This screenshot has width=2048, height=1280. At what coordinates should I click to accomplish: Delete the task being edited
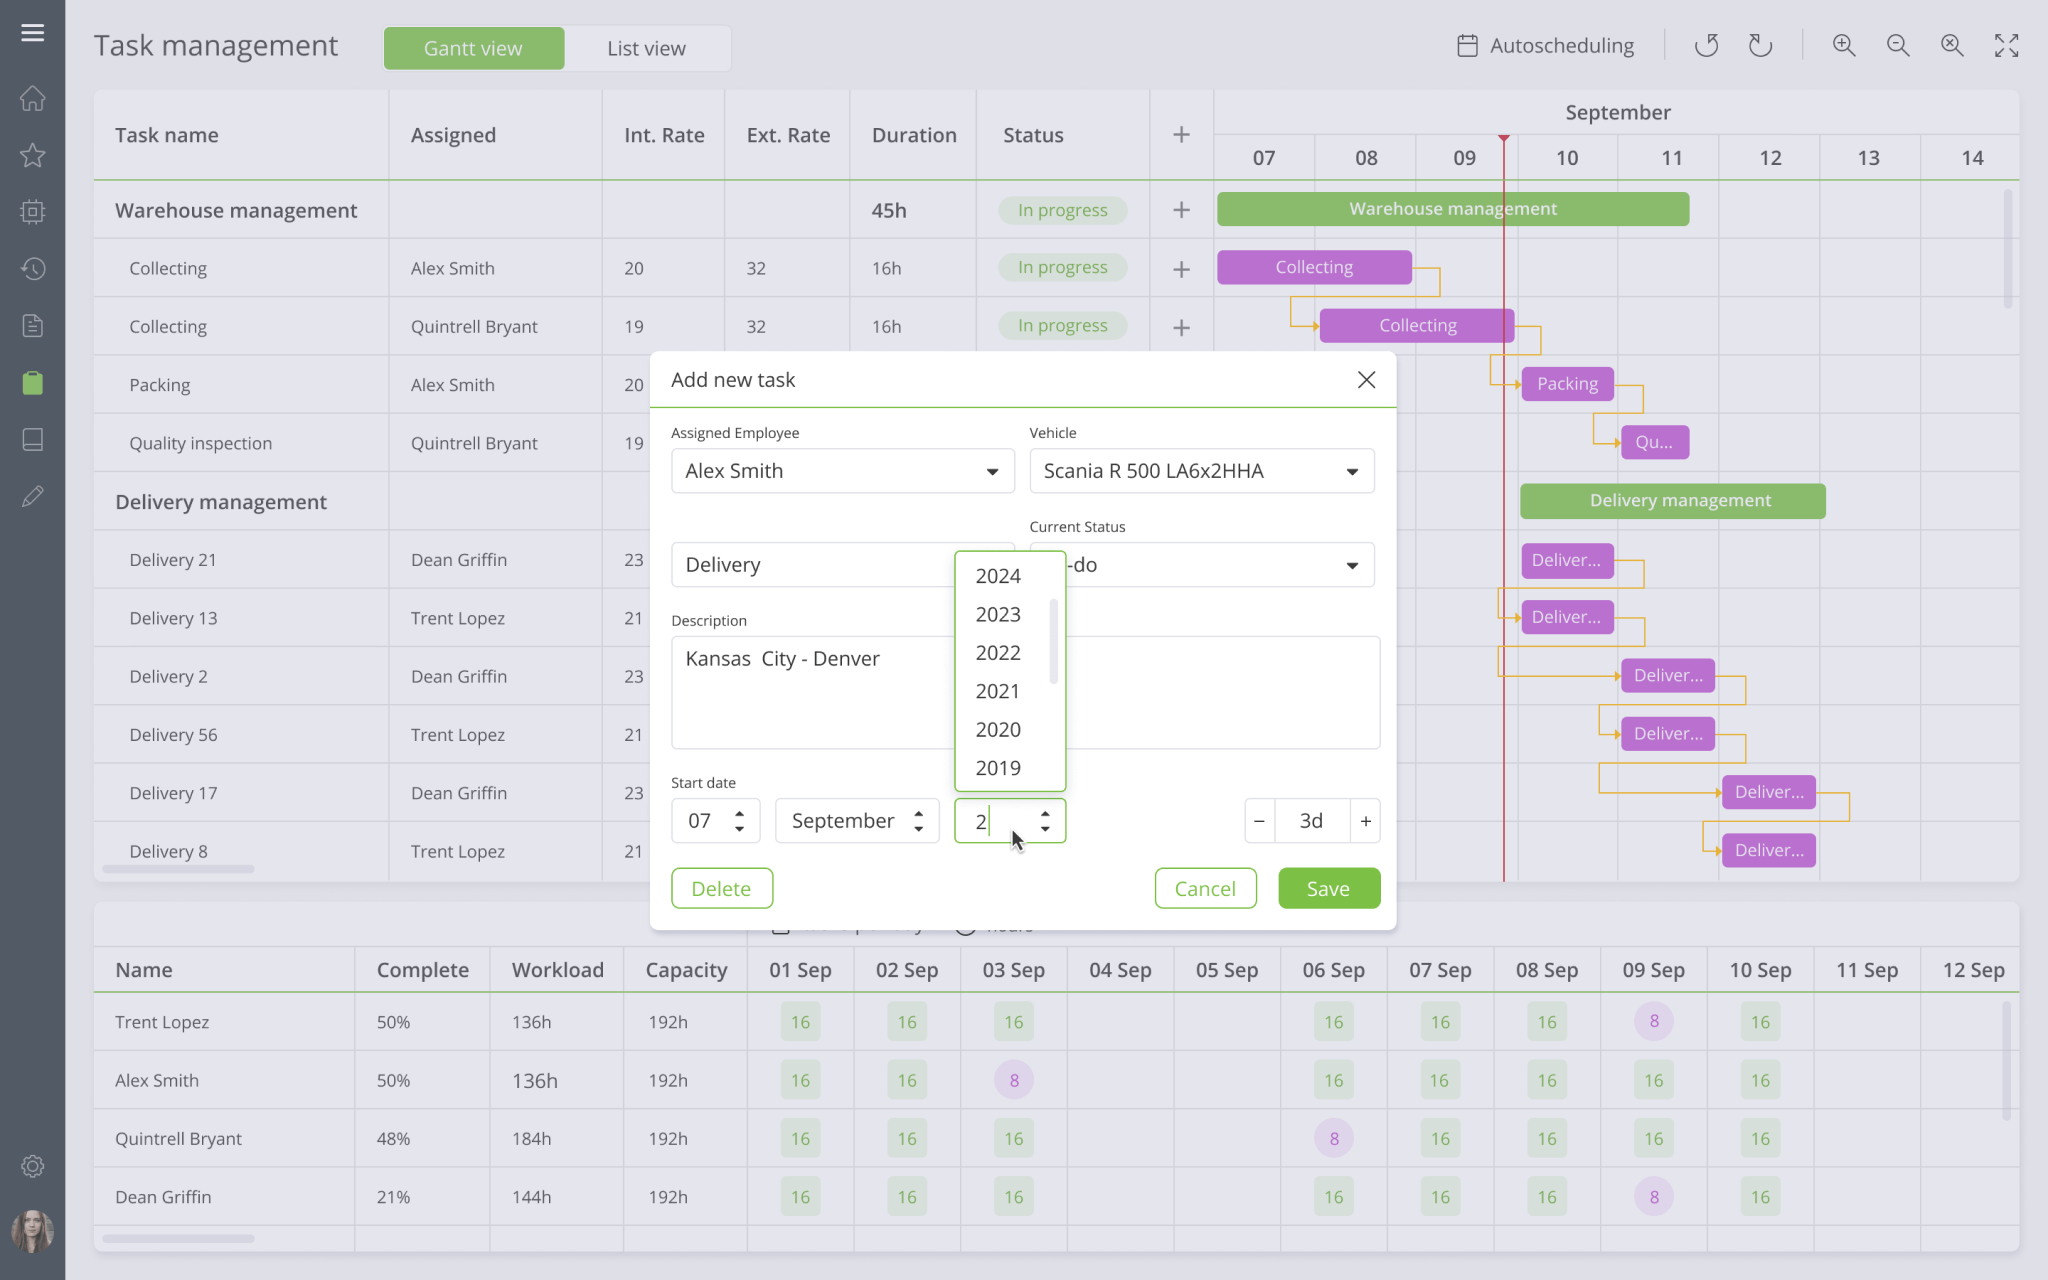(721, 888)
